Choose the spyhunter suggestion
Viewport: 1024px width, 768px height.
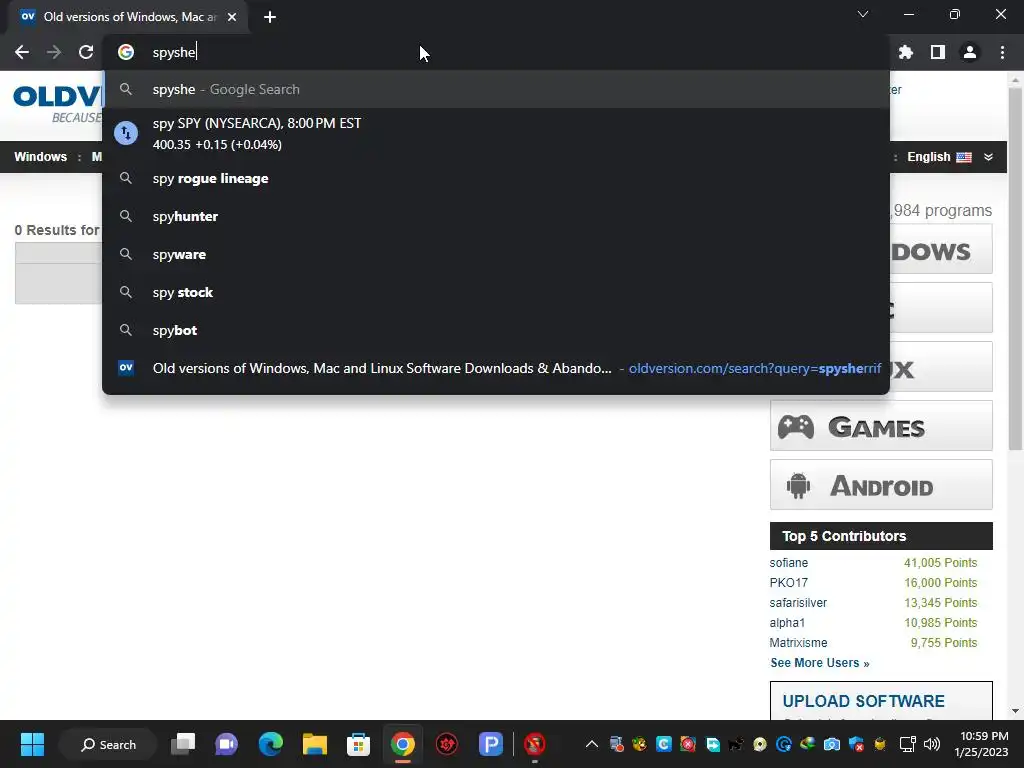(x=496, y=216)
